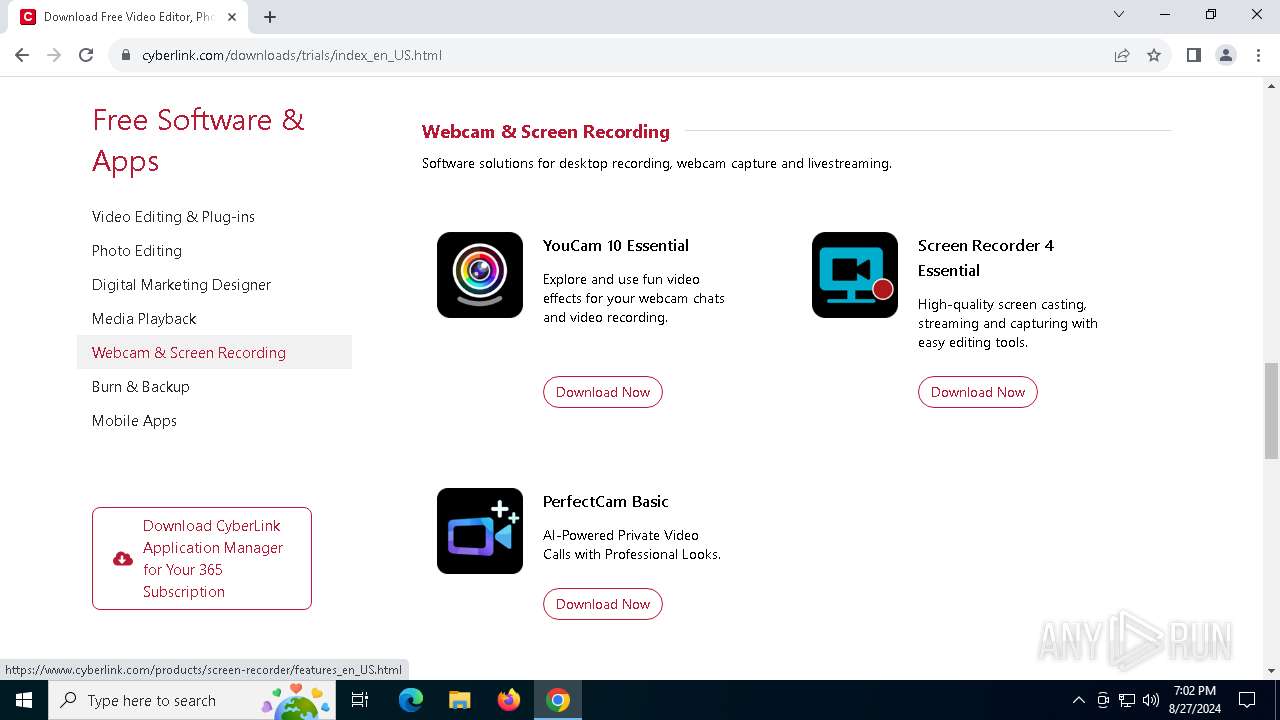Go back with the browser back arrow
The height and width of the screenshot is (720, 1280).
pyautogui.click(x=22, y=55)
